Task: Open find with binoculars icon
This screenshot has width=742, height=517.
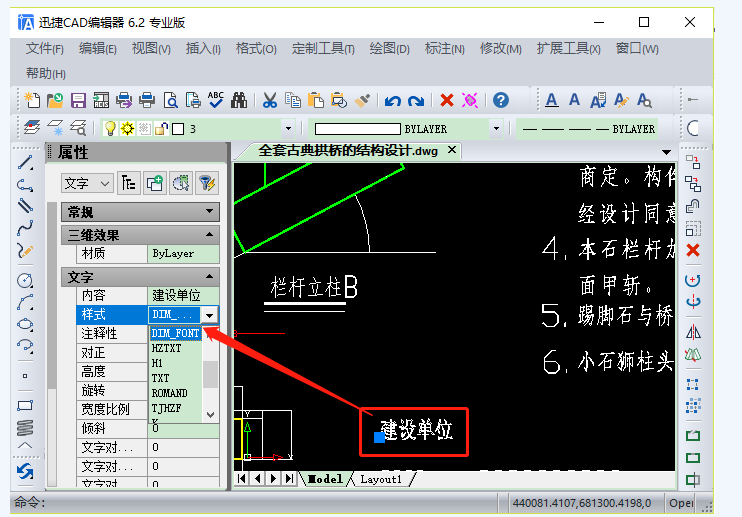Action: pos(238,100)
